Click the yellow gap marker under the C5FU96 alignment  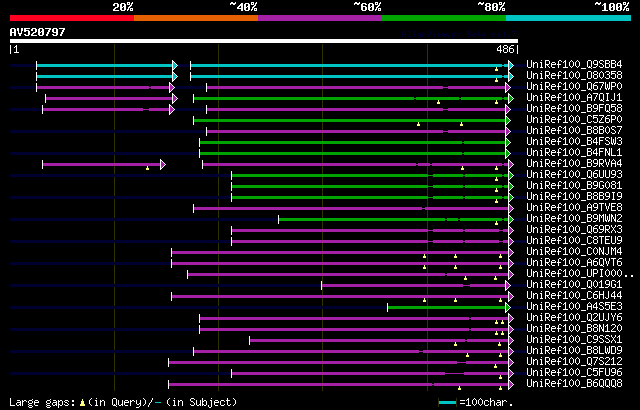click(500, 377)
